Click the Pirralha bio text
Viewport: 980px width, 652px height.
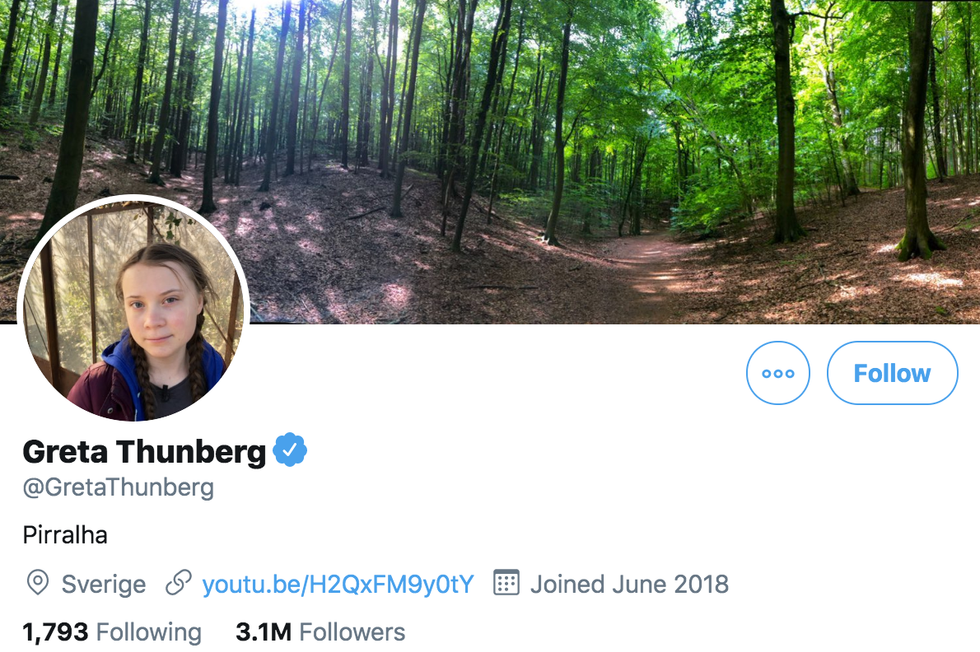pos(65,535)
